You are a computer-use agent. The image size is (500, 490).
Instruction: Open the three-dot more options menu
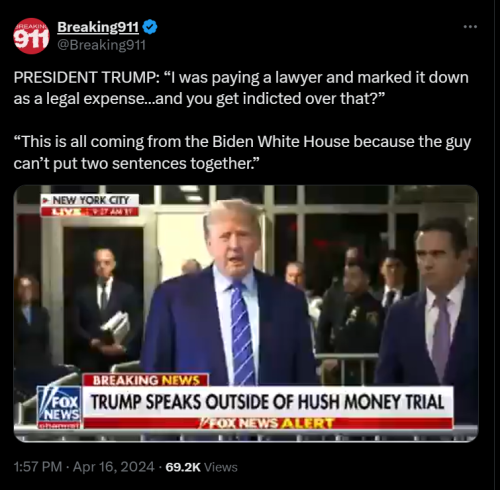[470, 27]
